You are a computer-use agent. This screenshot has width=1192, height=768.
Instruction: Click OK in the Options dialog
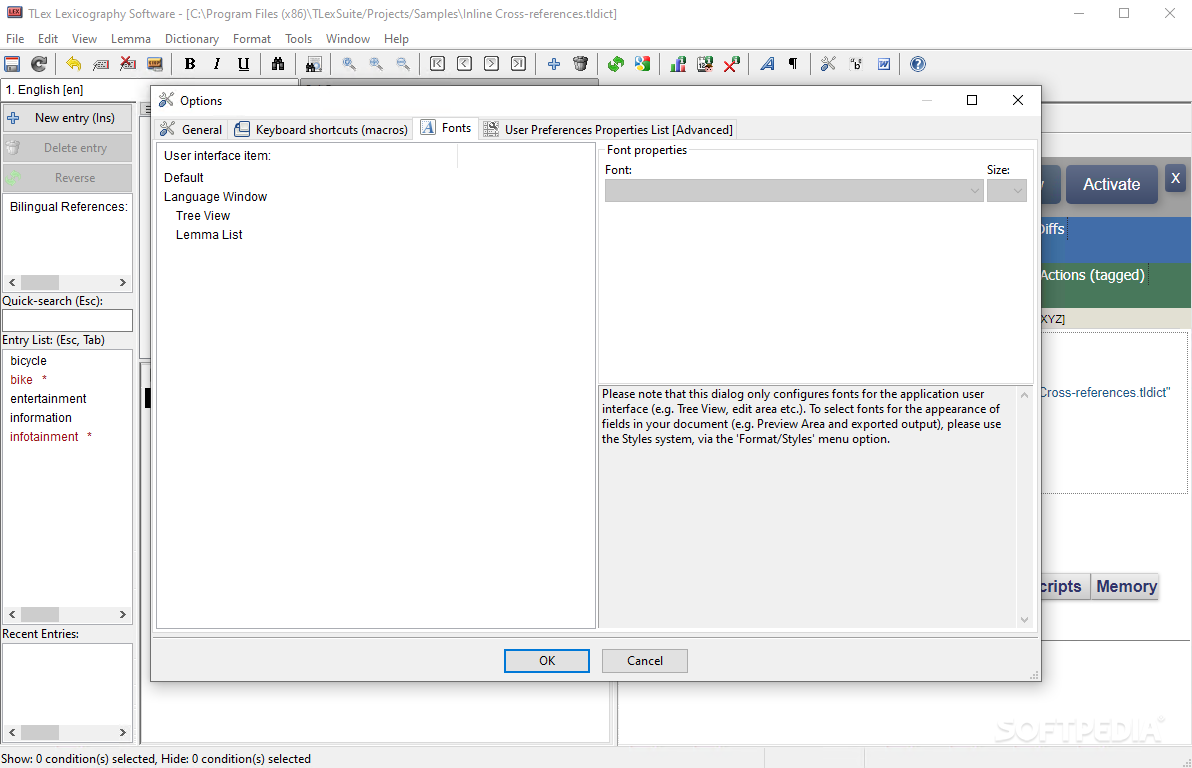pyautogui.click(x=547, y=661)
